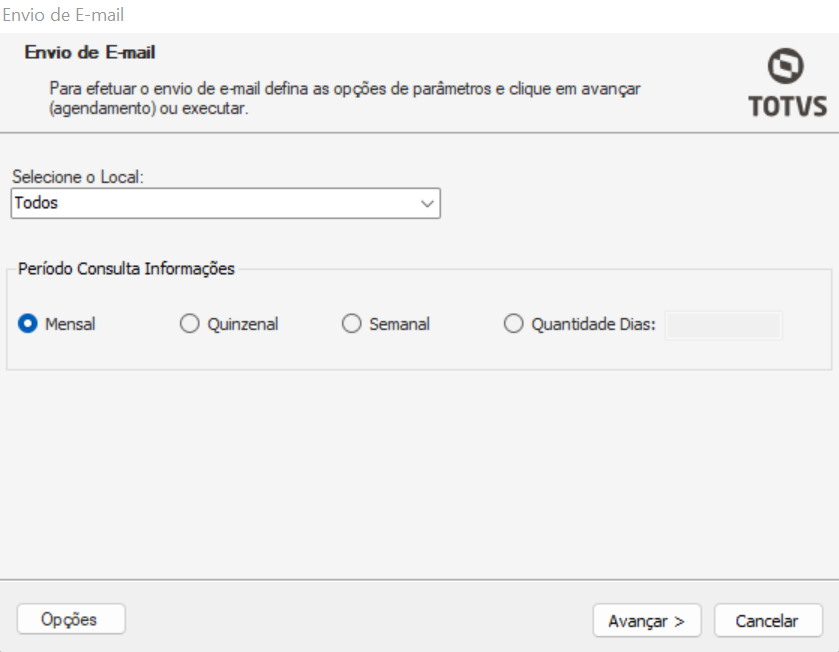Click the Período Consulta Informações group title

click(x=126, y=268)
